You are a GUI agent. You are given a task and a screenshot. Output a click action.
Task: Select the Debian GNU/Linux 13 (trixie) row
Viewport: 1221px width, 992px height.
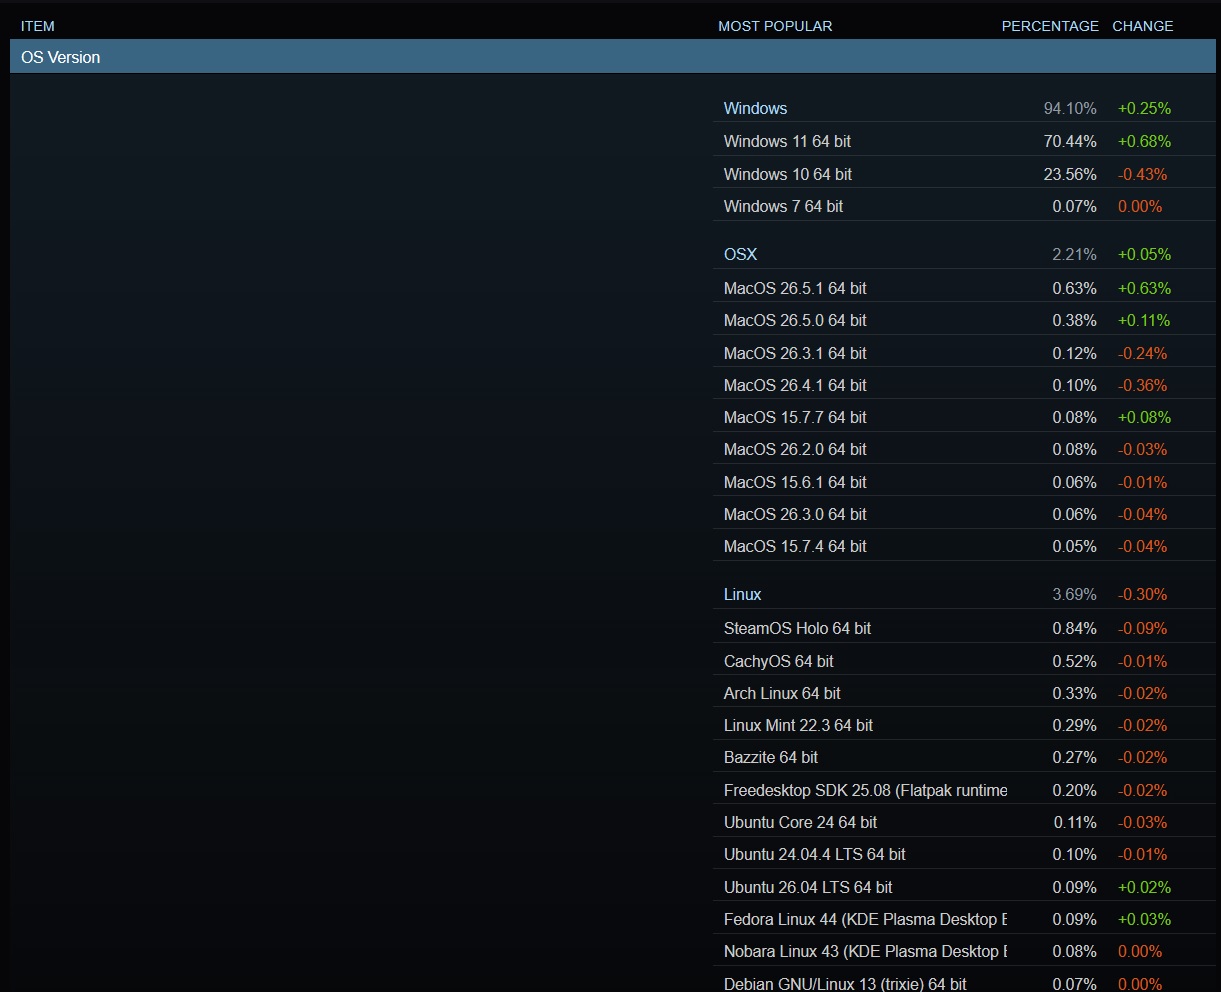point(965,981)
